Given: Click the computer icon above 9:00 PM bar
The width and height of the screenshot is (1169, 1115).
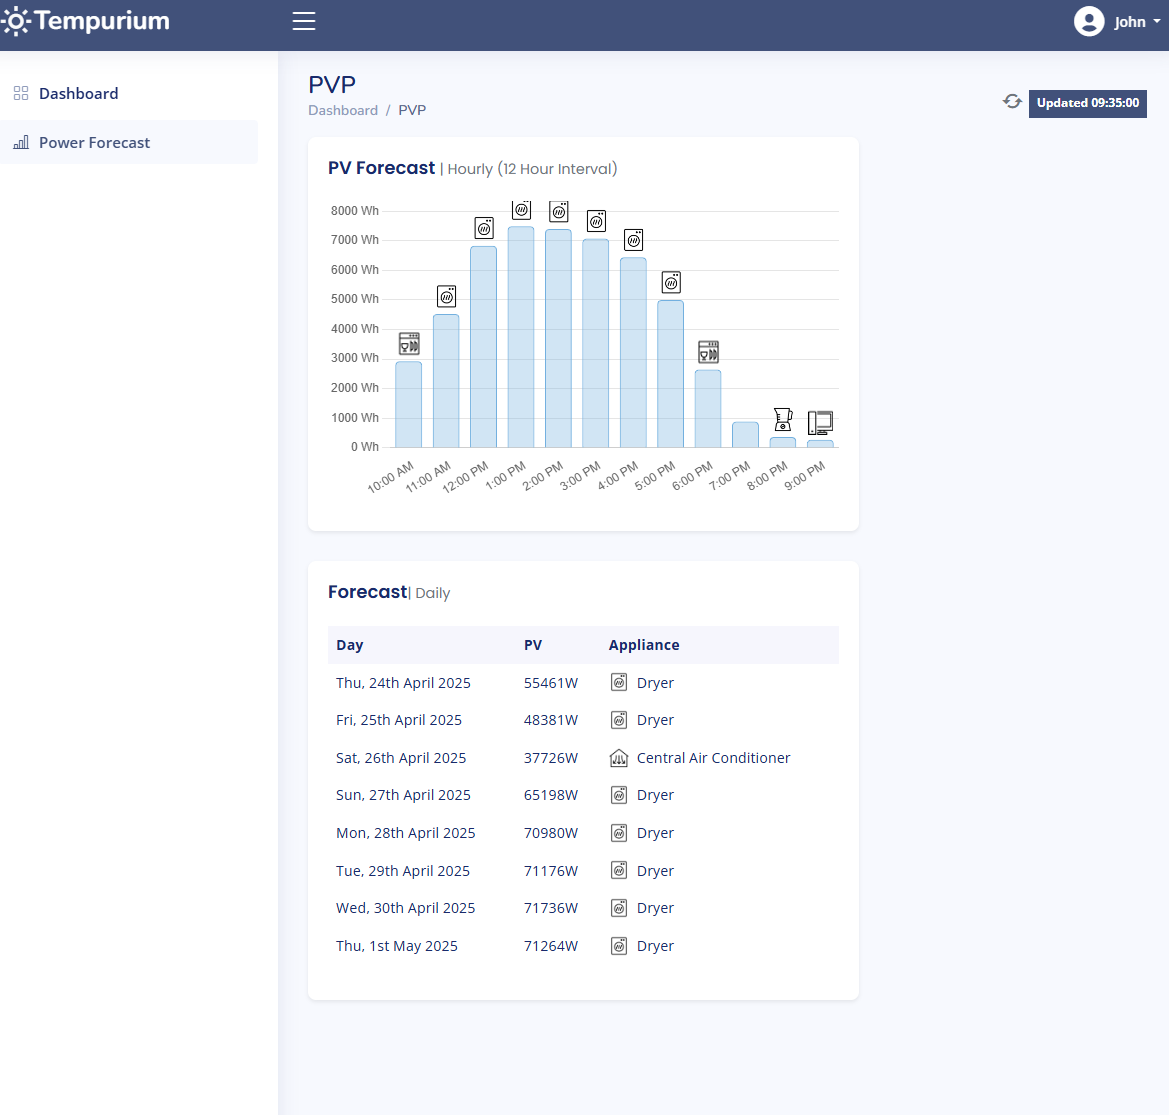Looking at the screenshot, I should (820, 422).
